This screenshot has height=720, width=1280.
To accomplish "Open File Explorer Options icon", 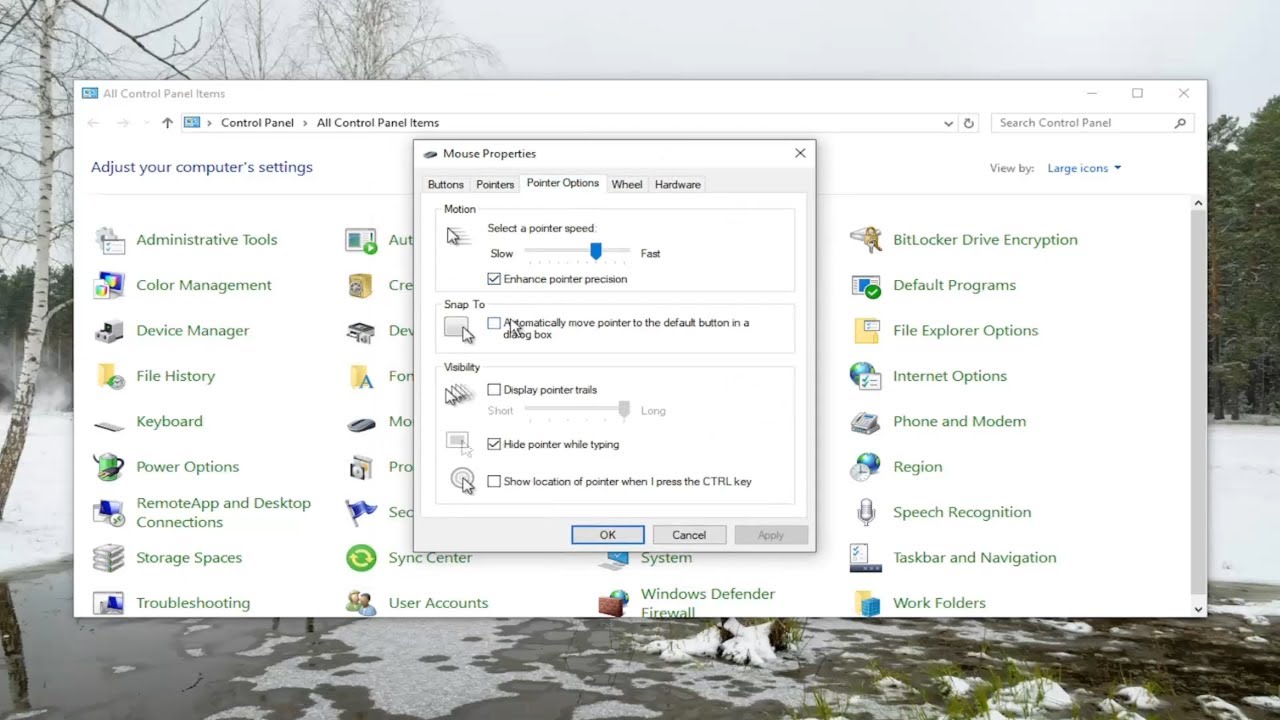I will [866, 331].
